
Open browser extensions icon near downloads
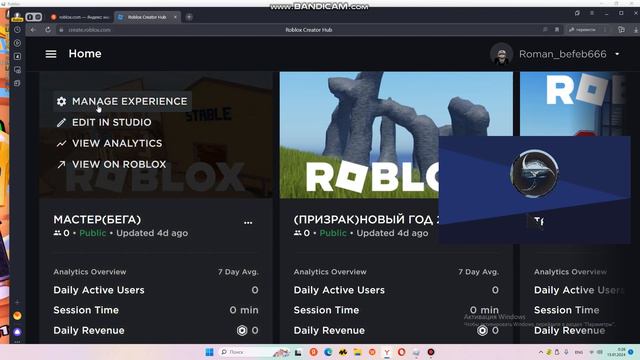[621, 30]
